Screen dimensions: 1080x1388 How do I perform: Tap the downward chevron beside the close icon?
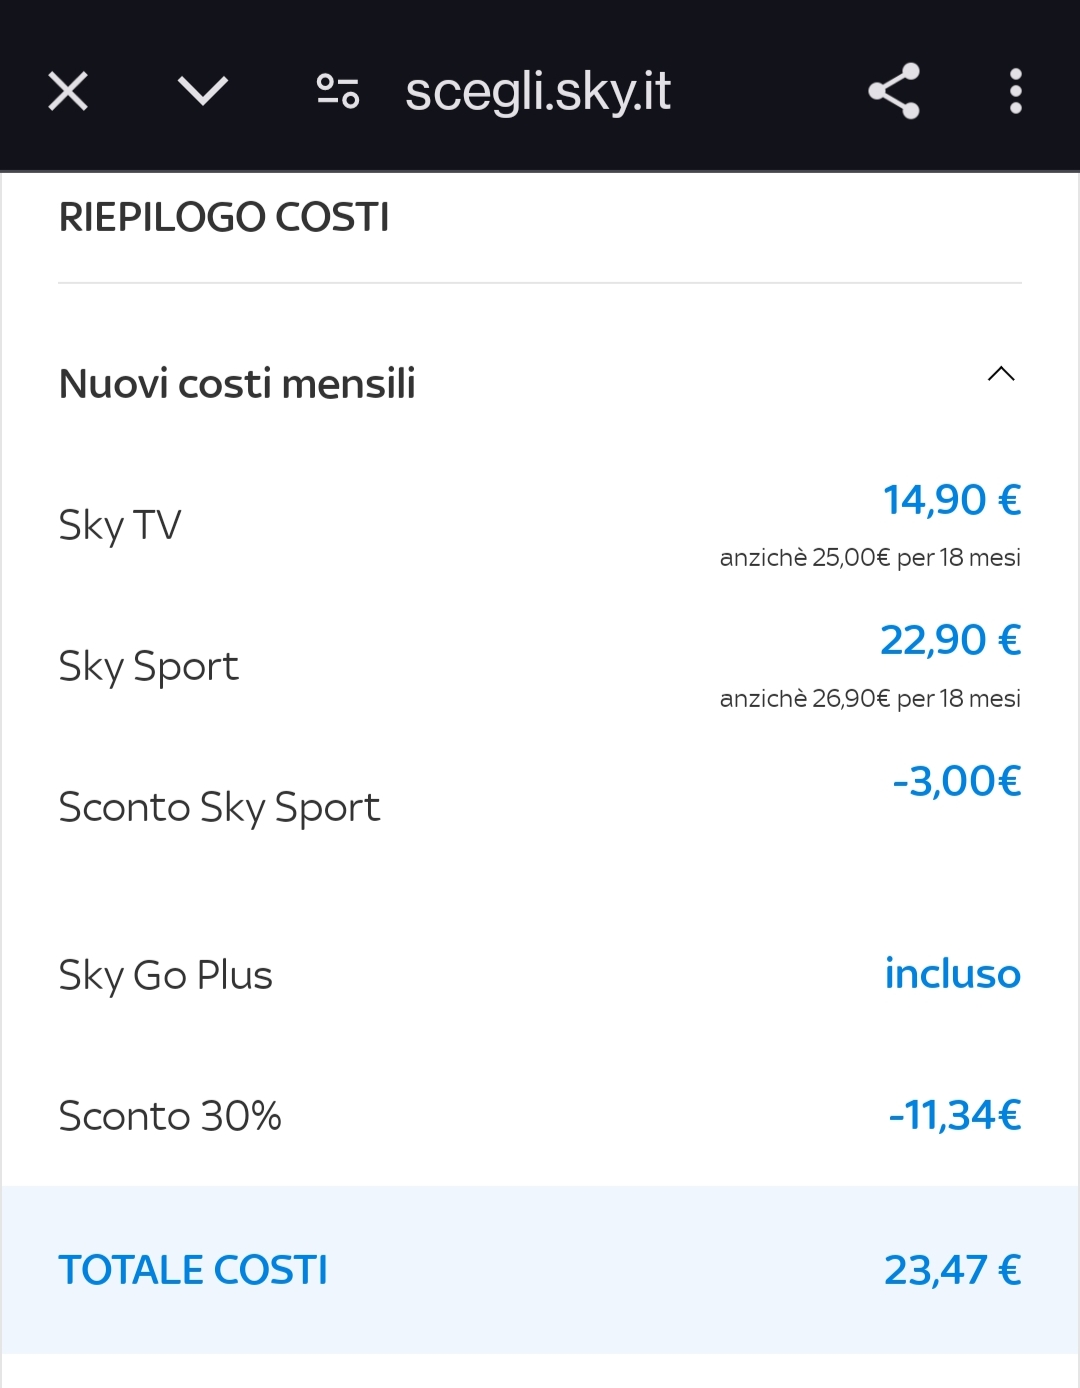[x=203, y=92]
